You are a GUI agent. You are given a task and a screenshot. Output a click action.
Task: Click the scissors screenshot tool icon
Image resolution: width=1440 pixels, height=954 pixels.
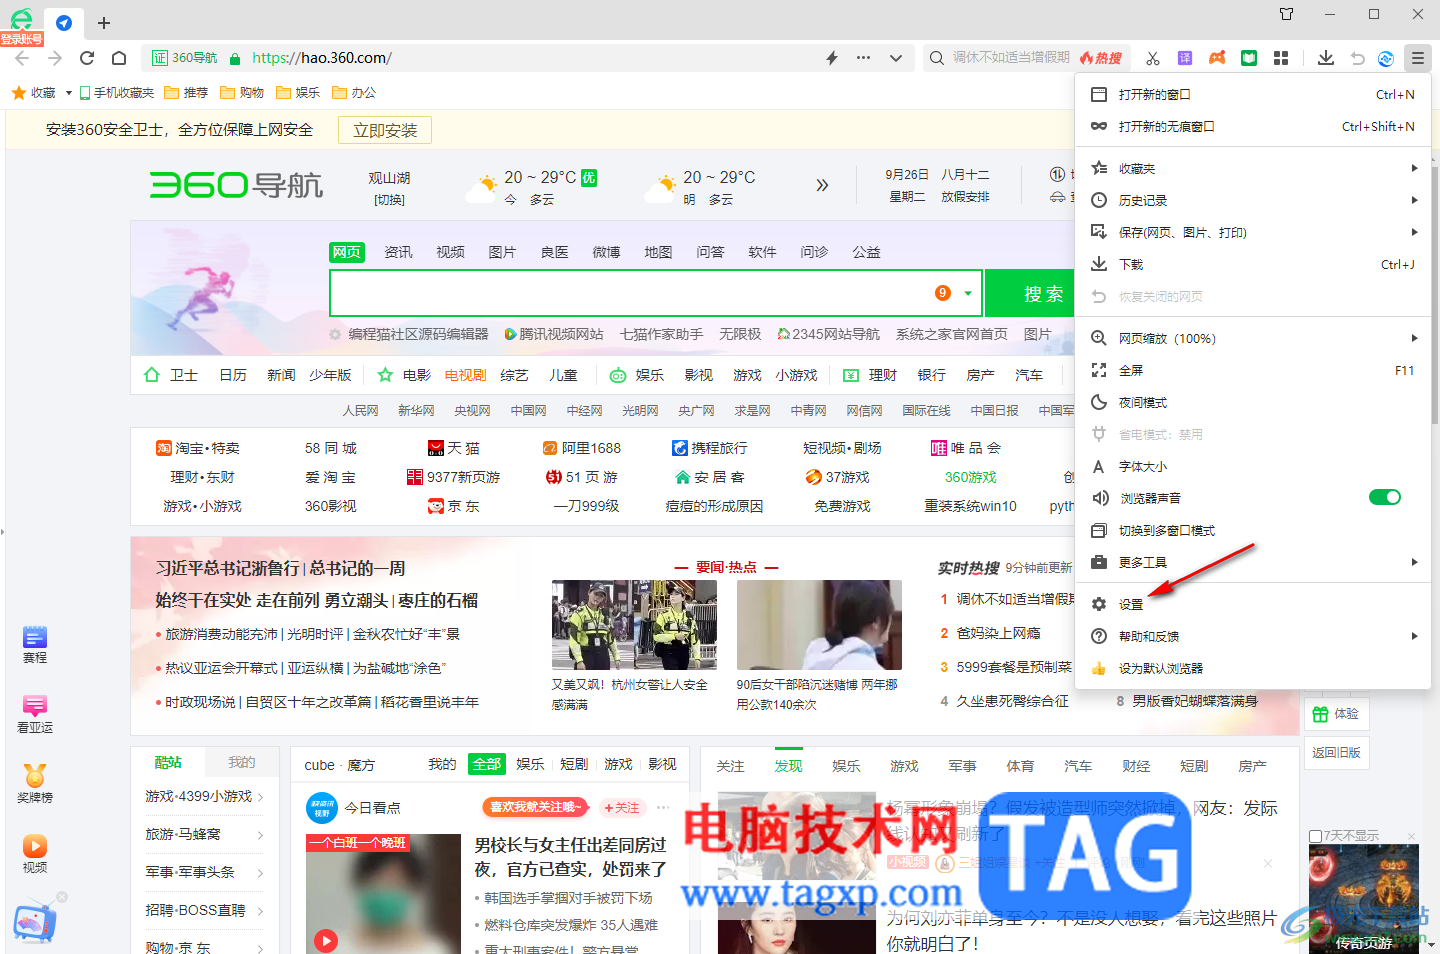pos(1153,58)
